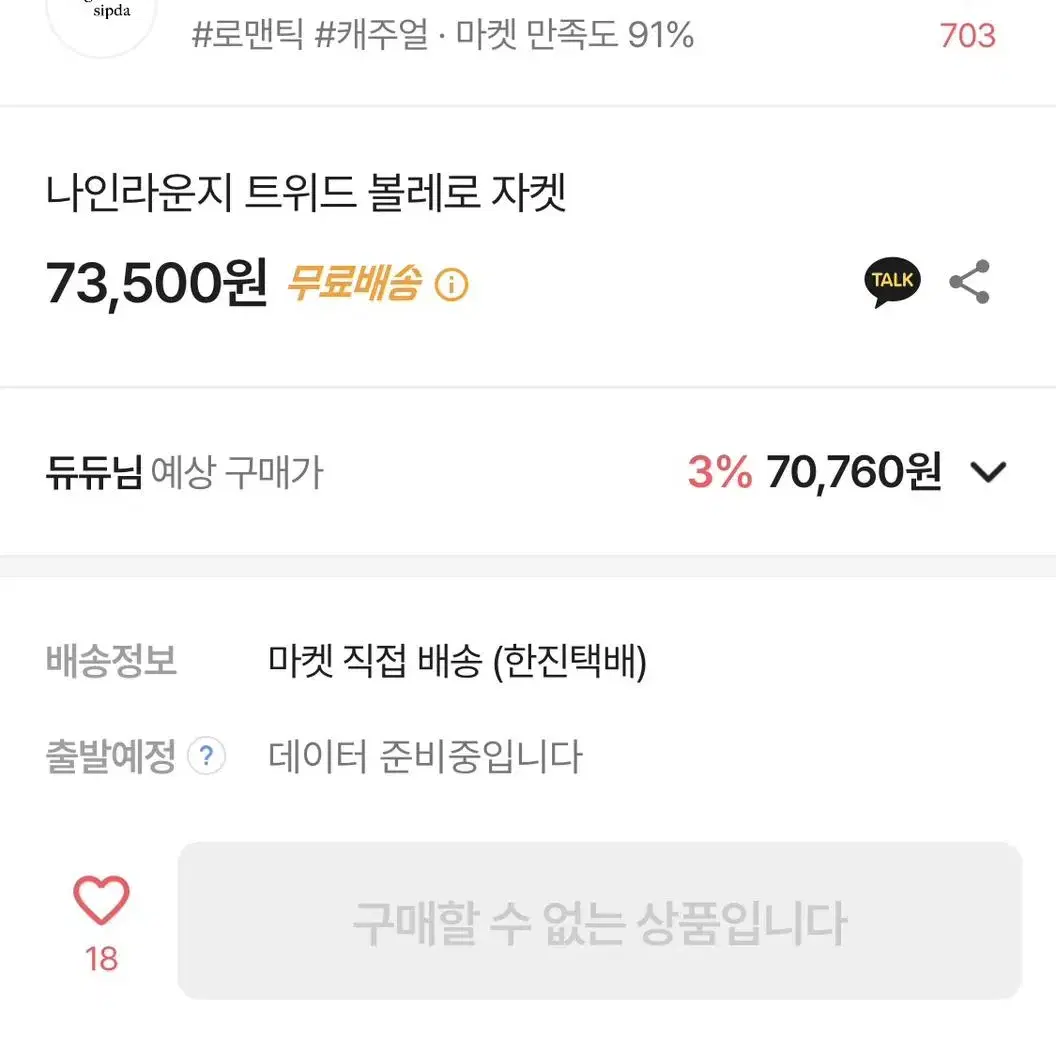Tap the 18 likes count under heart
Viewport: 1056px width, 1056px height.
pos(101,959)
